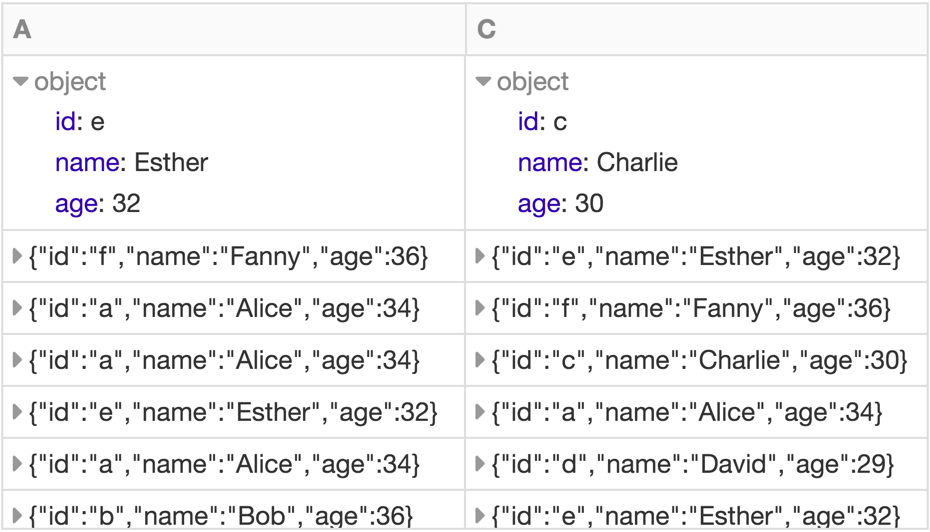This screenshot has height=532, width=930.
Task: Select the "age: 32" property in expanded object
Action: coord(98,204)
